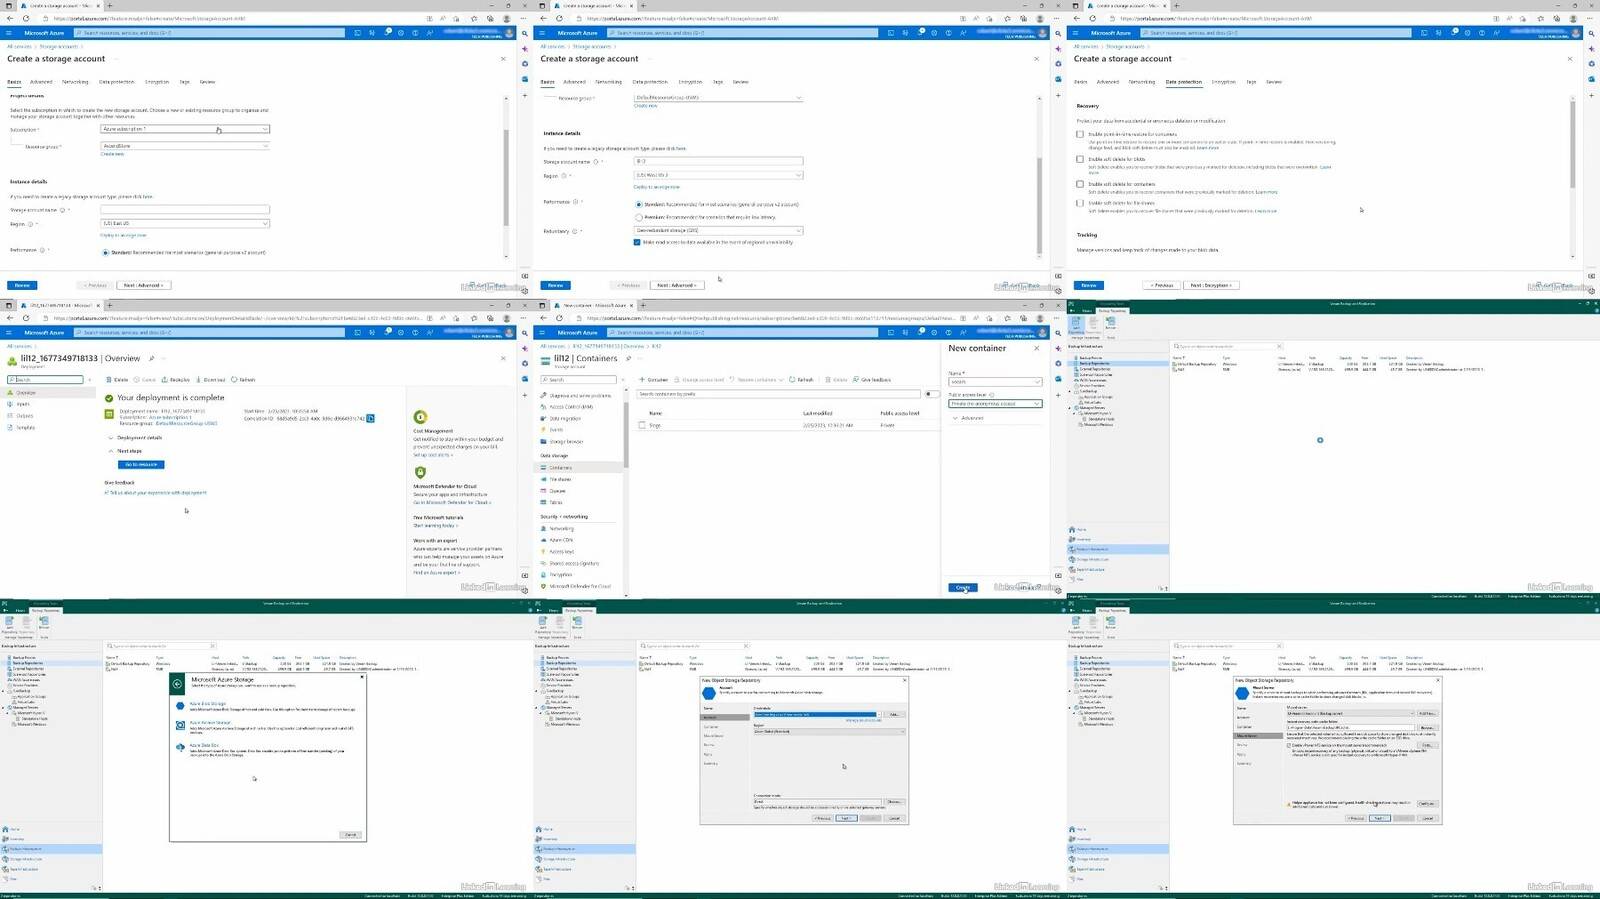Viewport: 1600px width, 899px height.
Task: Open Shared access signature in lill12 menu
Action: [x=572, y=564]
